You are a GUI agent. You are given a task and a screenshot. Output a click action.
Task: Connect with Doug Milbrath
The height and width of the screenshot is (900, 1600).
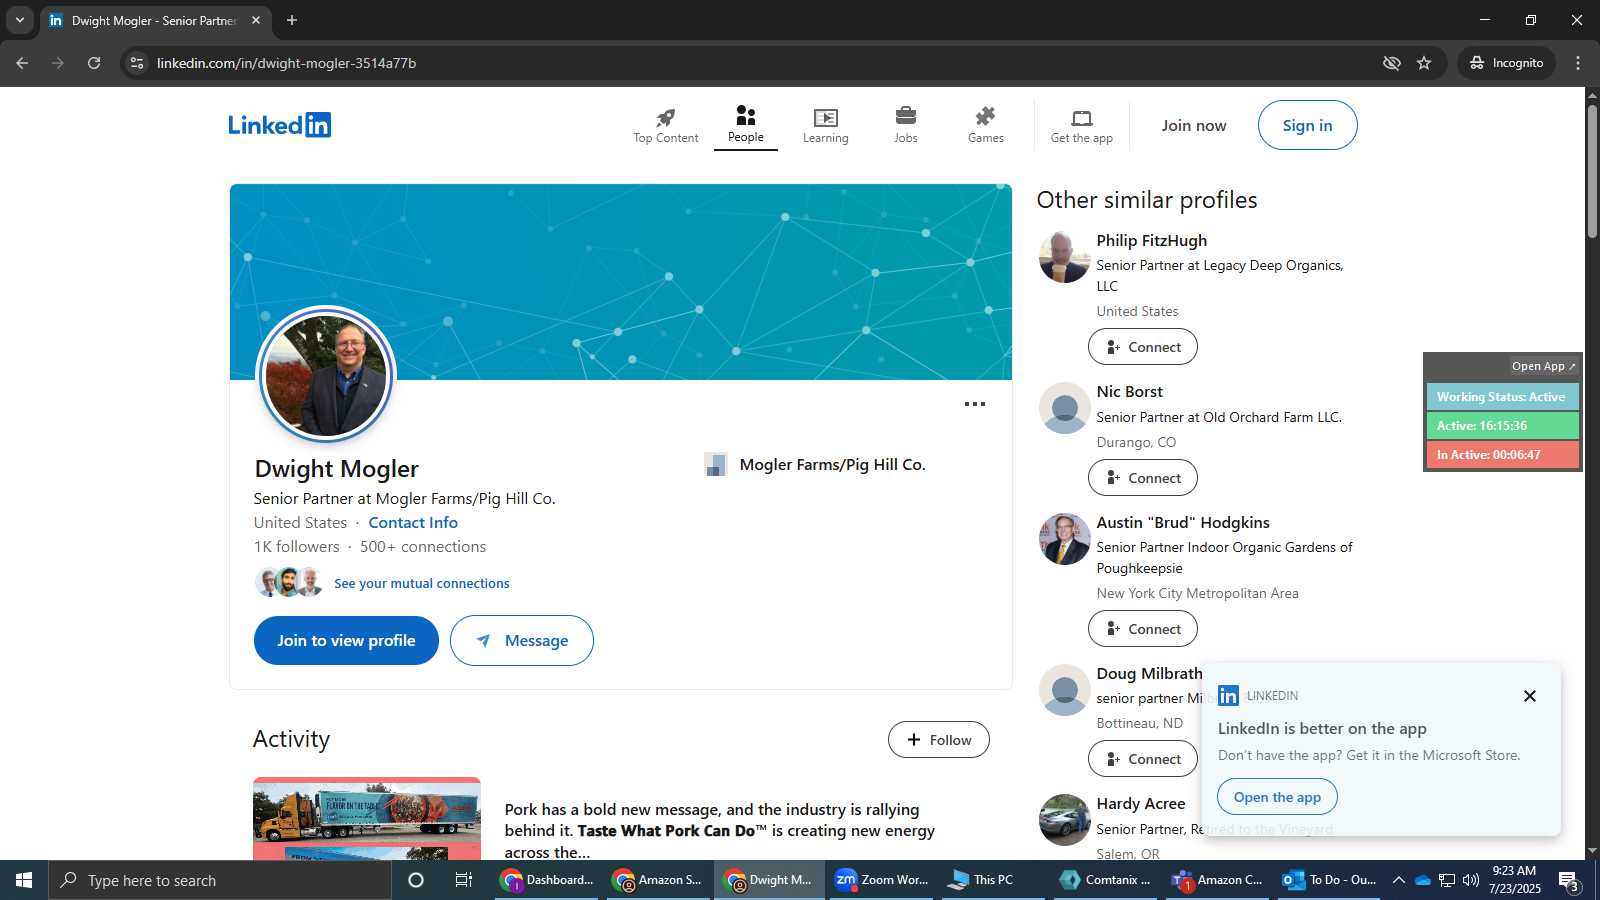(x=1142, y=759)
